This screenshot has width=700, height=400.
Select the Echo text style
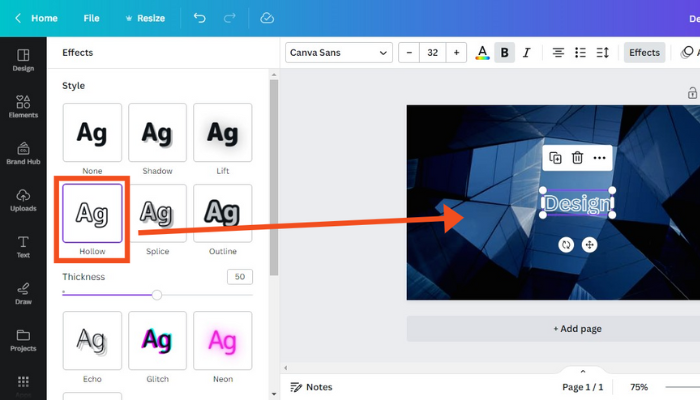click(92, 341)
